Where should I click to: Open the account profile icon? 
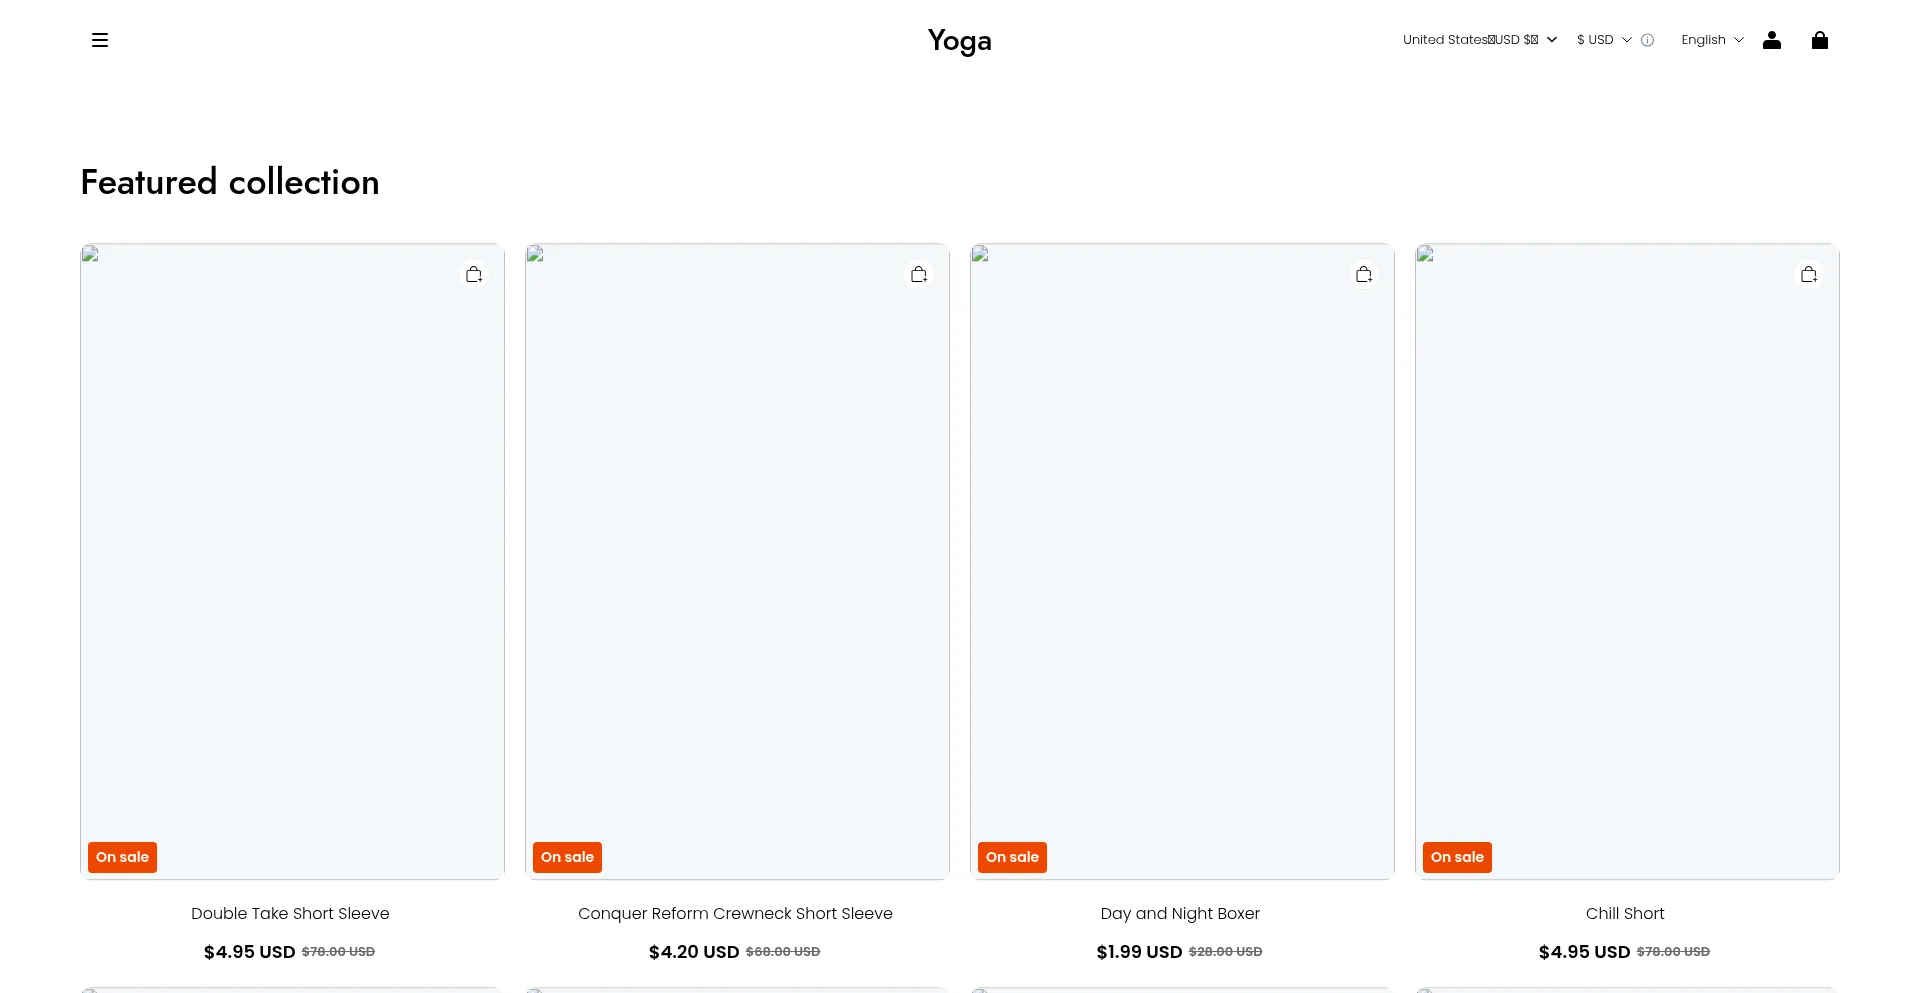tap(1772, 40)
